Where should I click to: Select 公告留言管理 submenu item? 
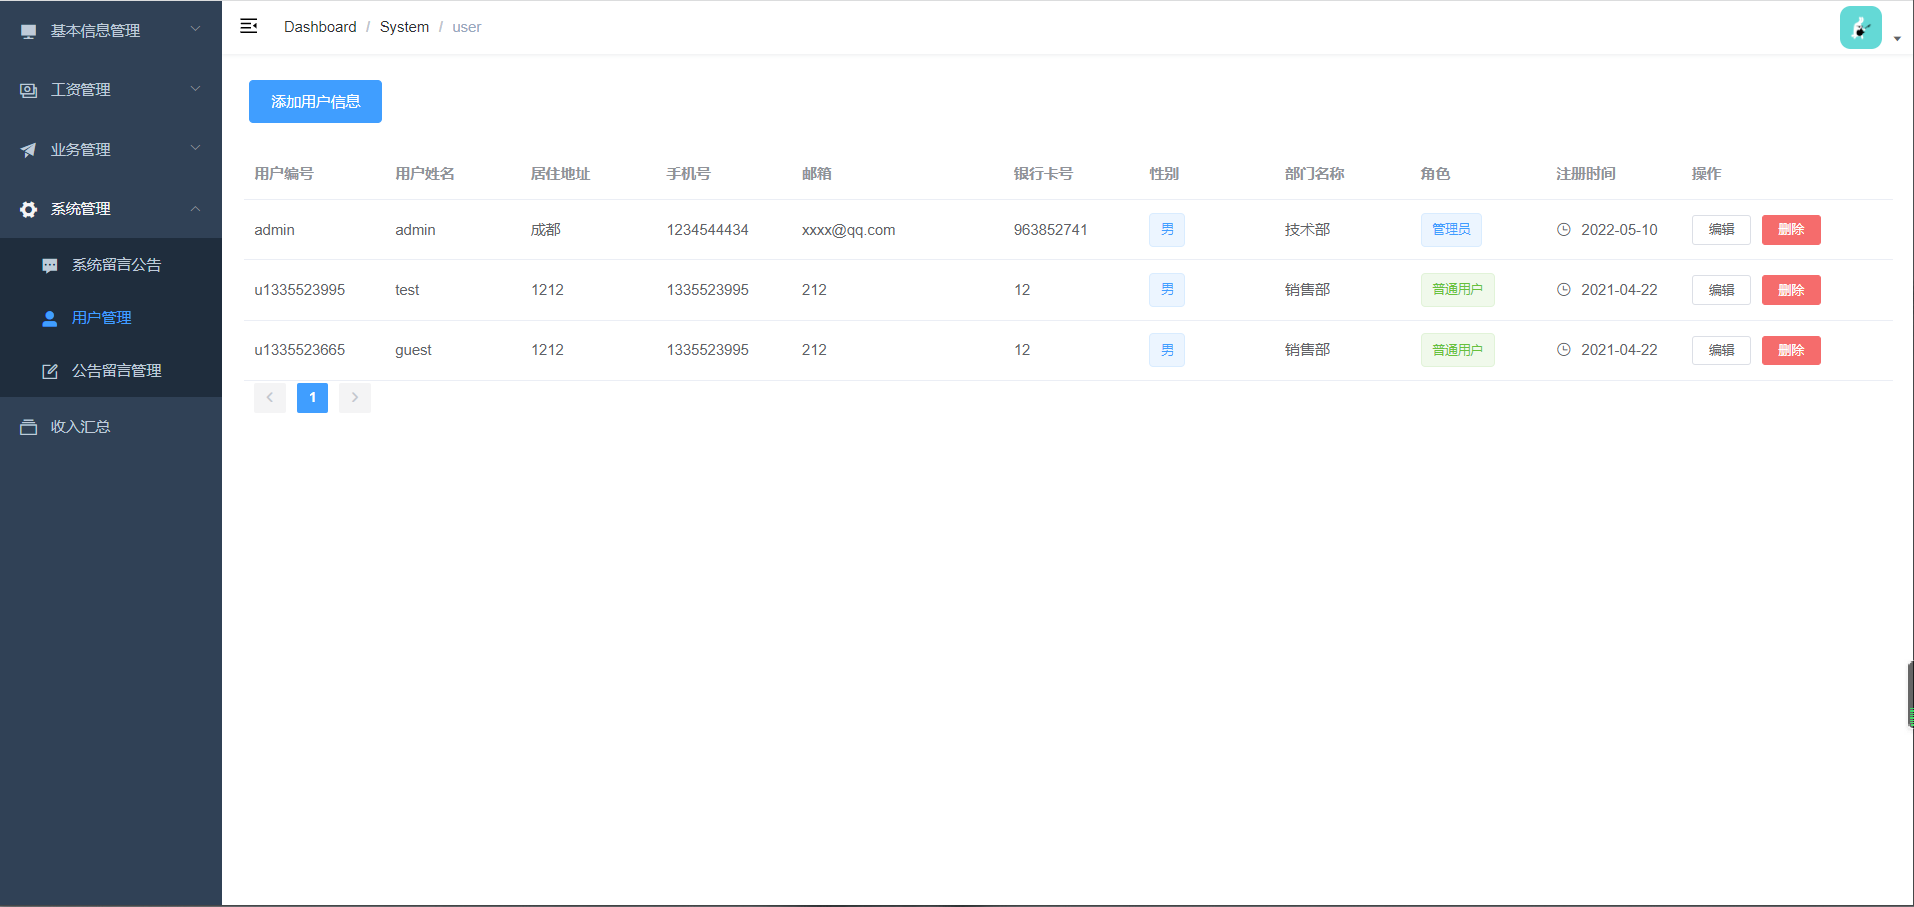click(111, 371)
